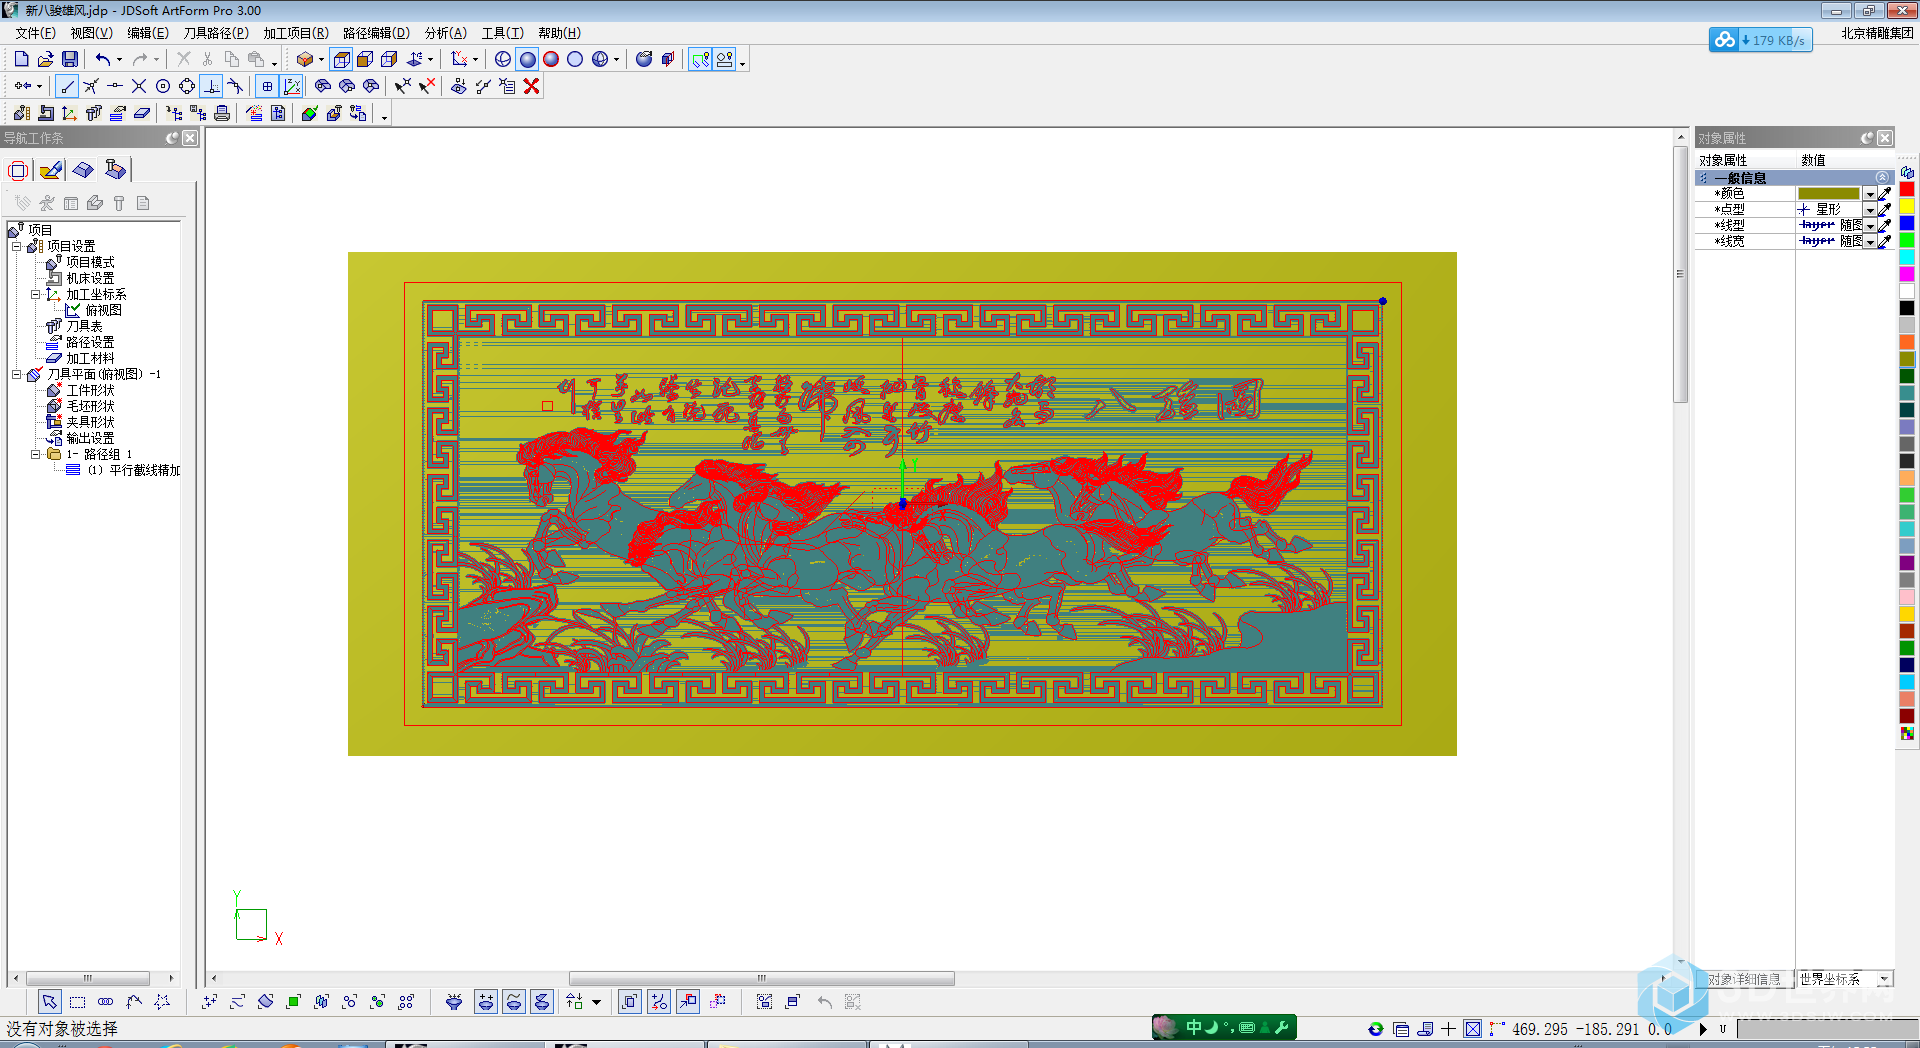Open the 刀具路径(P) menu
Viewport: 1920px width, 1048px height.
[x=216, y=33]
